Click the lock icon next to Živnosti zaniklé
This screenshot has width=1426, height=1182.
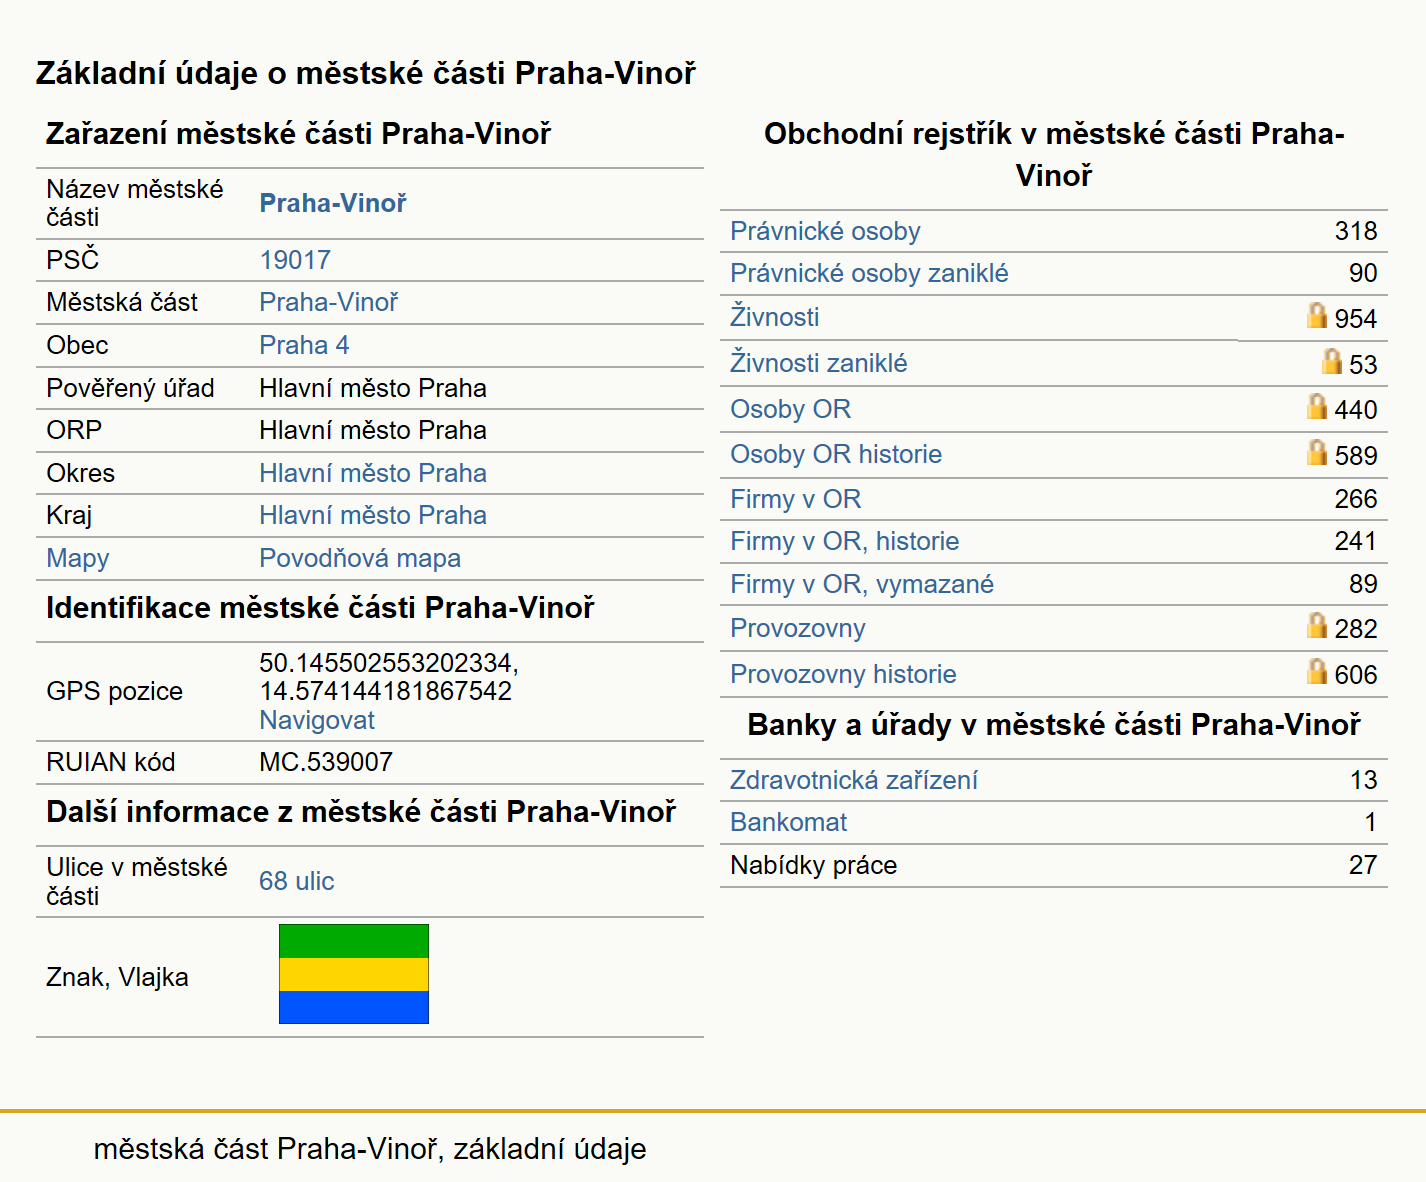point(1331,361)
